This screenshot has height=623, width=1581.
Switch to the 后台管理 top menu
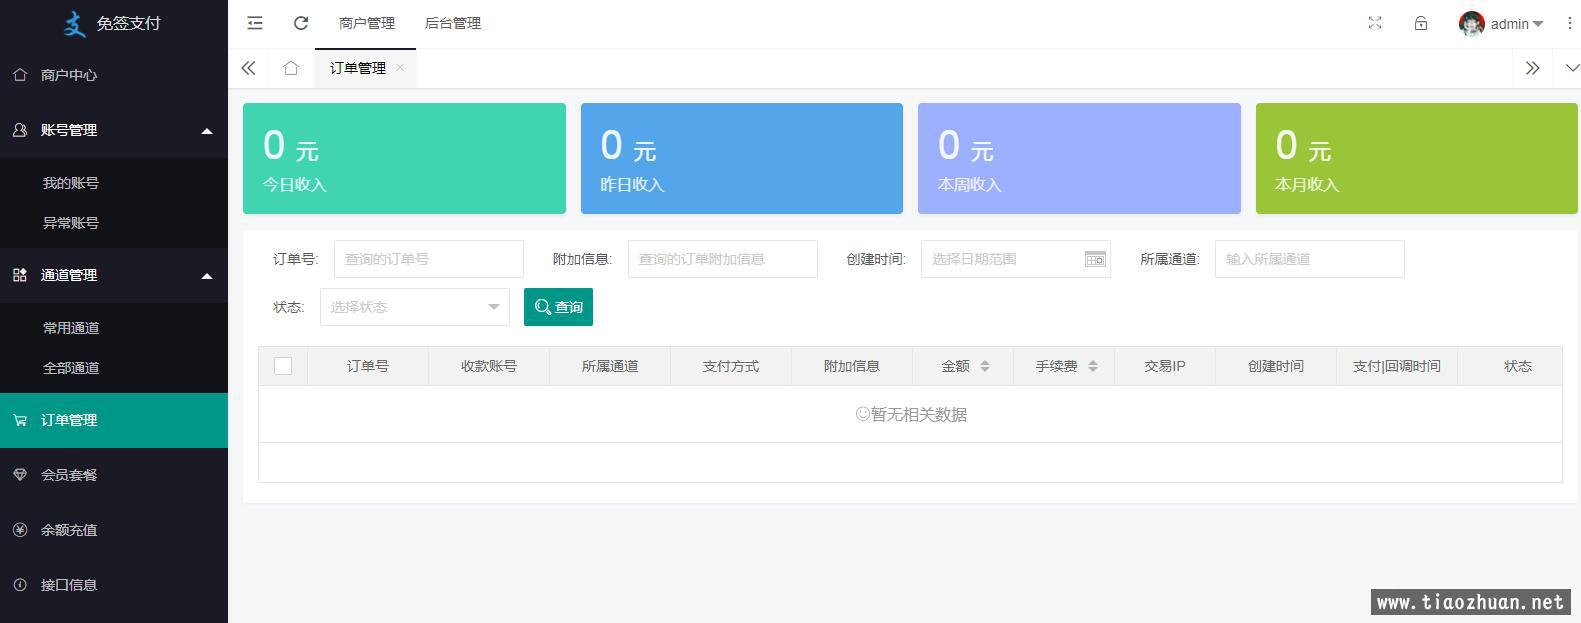[453, 23]
